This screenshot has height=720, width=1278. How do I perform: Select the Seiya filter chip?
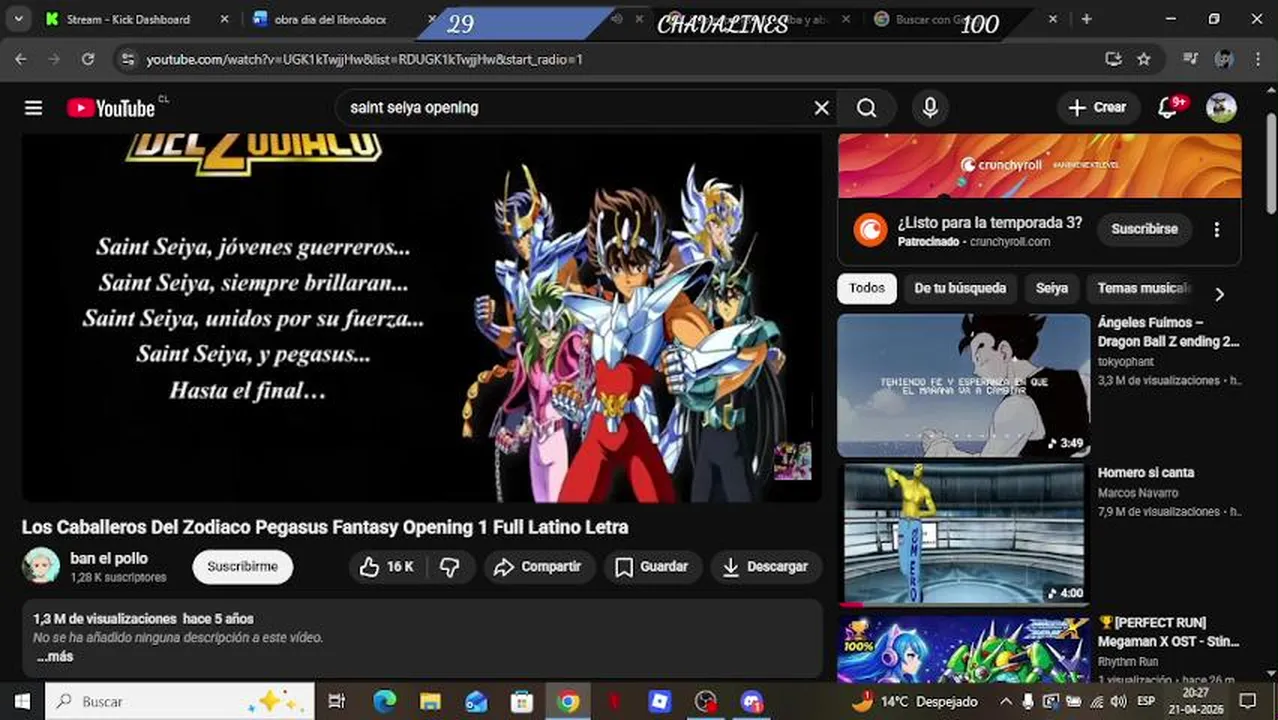coord(1051,288)
